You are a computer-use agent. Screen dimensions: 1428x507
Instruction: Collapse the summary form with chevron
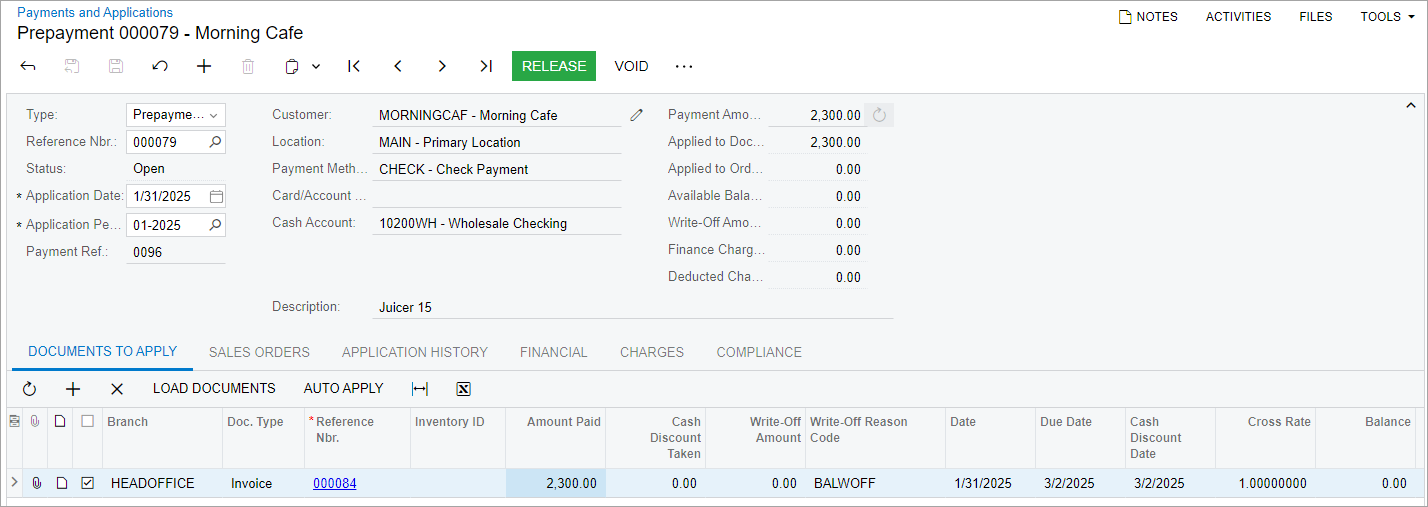click(1411, 105)
